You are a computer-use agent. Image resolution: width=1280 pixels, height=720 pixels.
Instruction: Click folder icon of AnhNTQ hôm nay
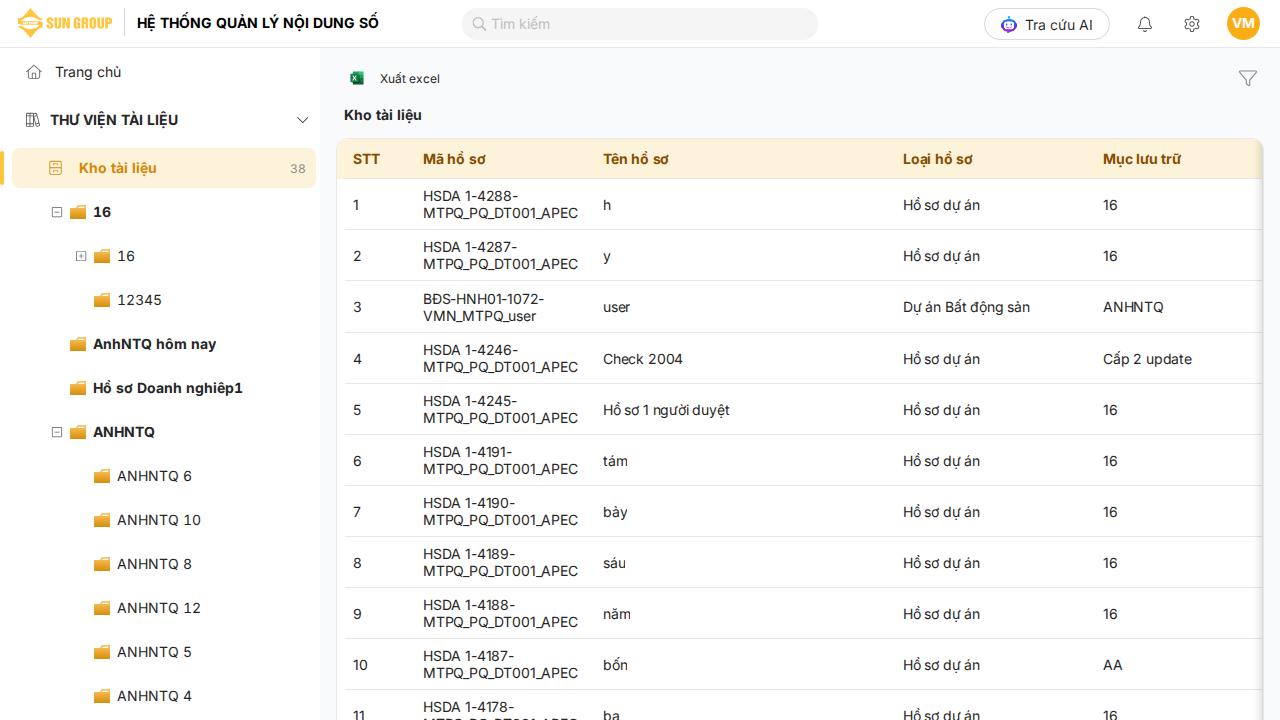(x=78, y=344)
